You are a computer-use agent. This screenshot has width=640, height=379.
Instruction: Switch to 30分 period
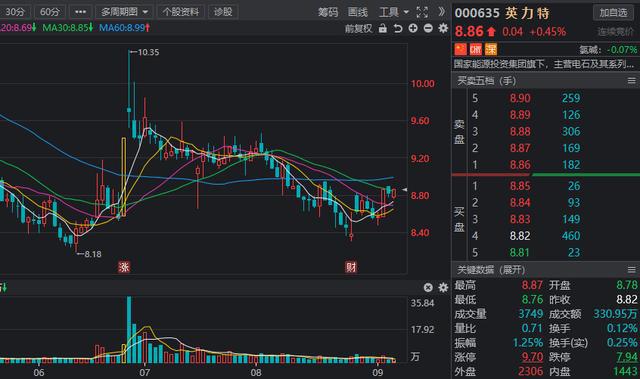15,12
